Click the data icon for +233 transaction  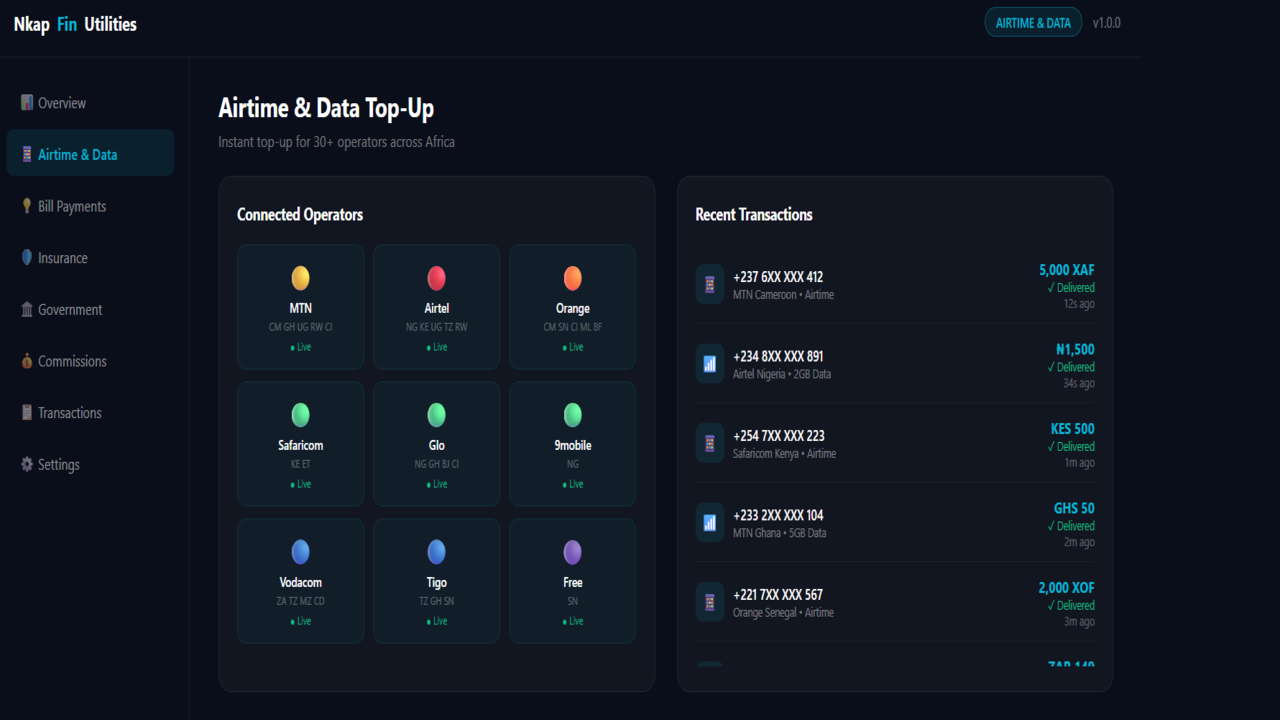click(710, 522)
